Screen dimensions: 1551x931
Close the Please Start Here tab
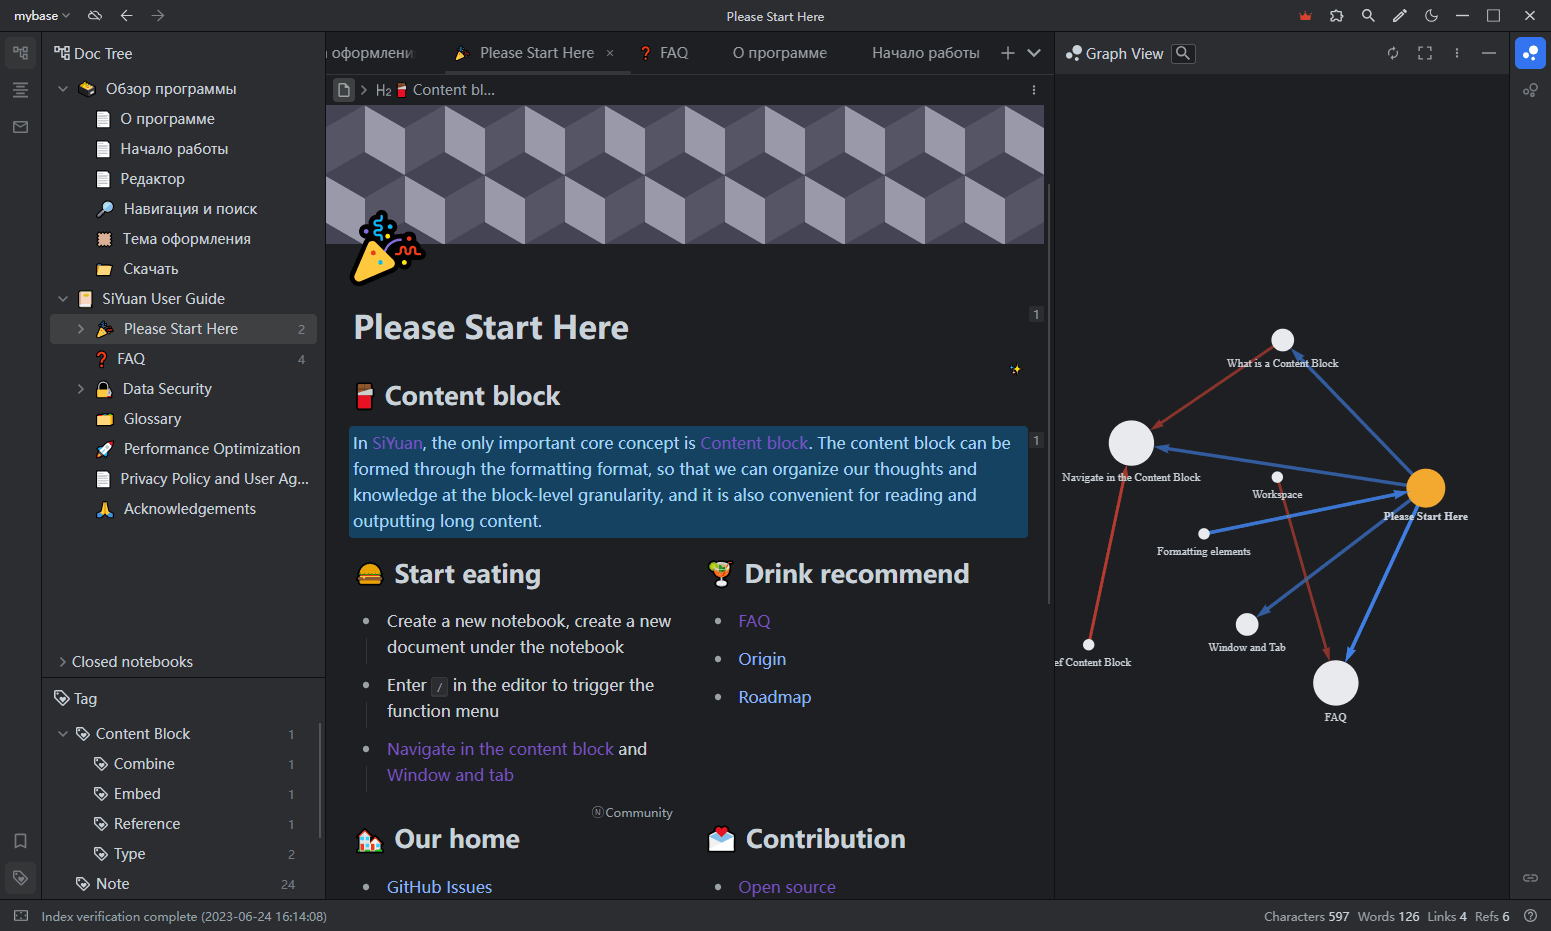coord(610,53)
